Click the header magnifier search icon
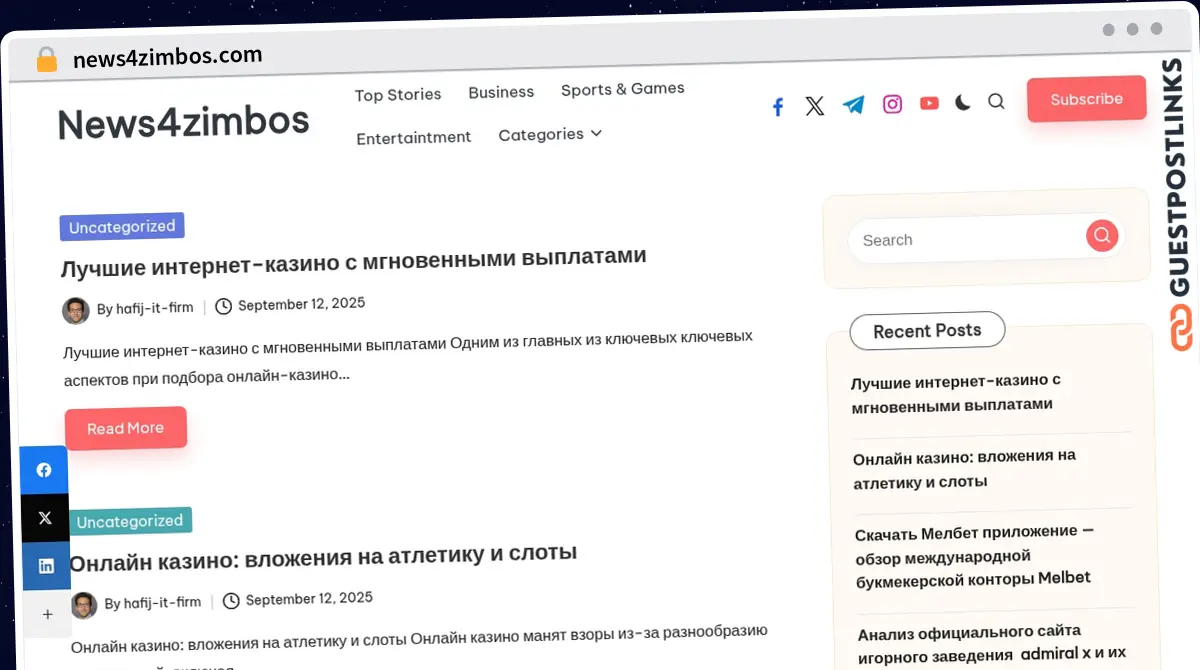1200x670 pixels. [996, 101]
